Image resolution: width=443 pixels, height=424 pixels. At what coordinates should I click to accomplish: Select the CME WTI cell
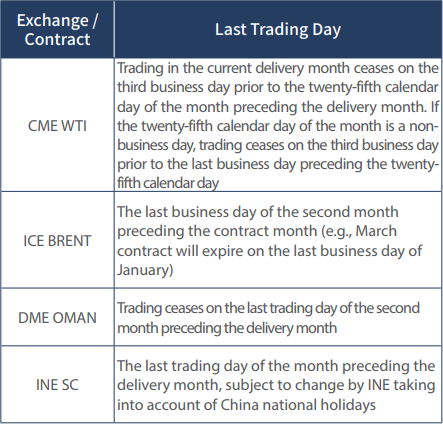click(x=57, y=125)
